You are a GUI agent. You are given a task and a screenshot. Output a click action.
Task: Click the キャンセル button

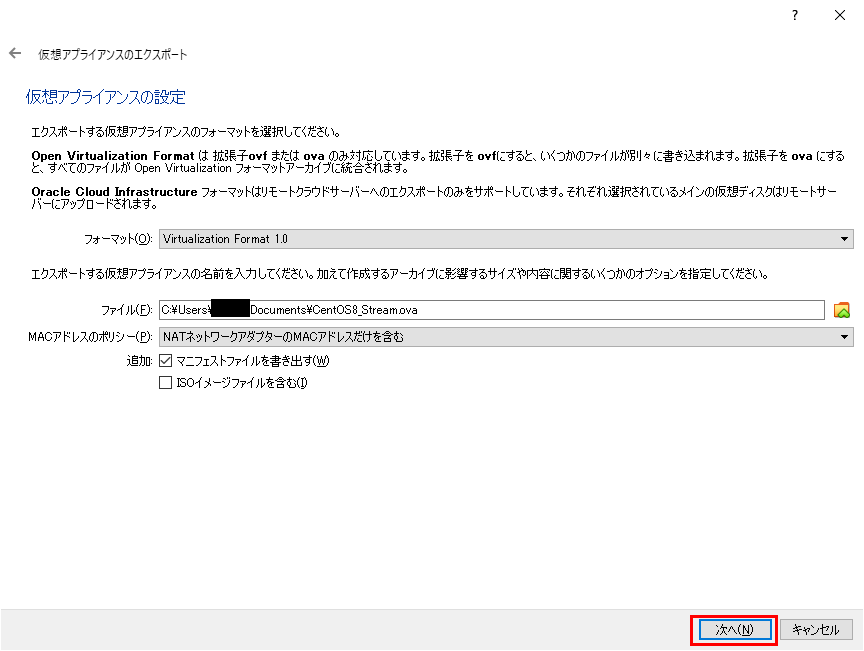pyautogui.click(x=816, y=630)
